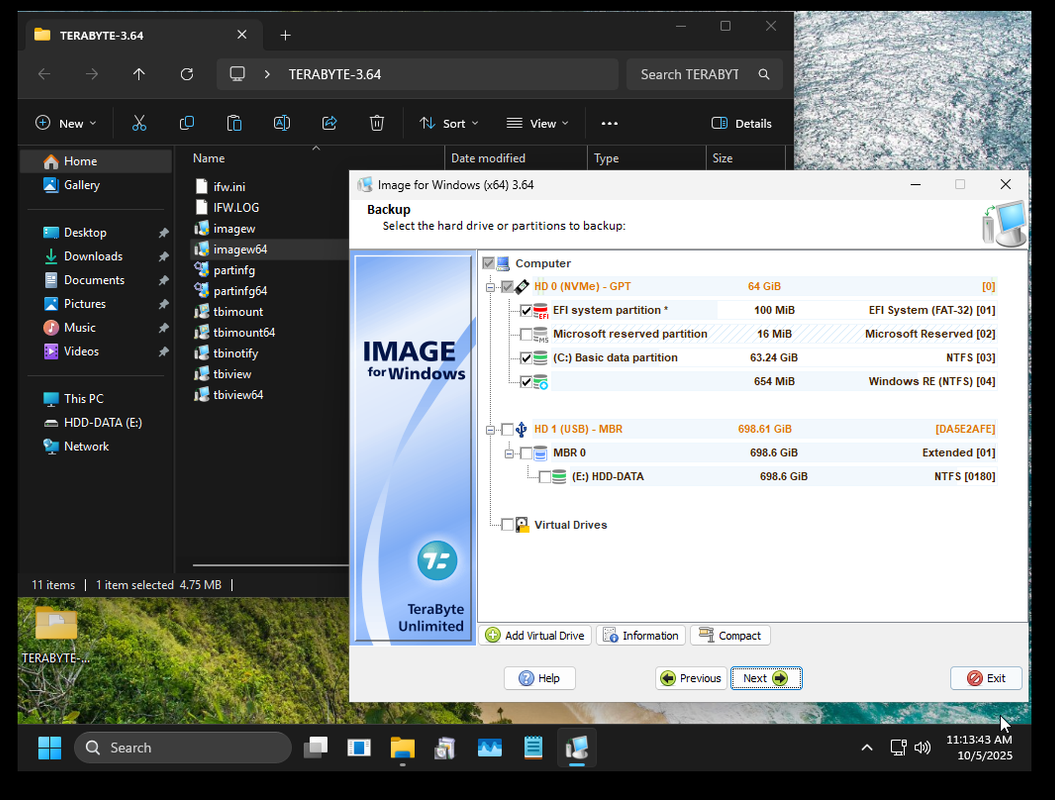This screenshot has width=1055, height=800.
Task: Open File Explorer from the taskbar
Action: click(402, 748)
